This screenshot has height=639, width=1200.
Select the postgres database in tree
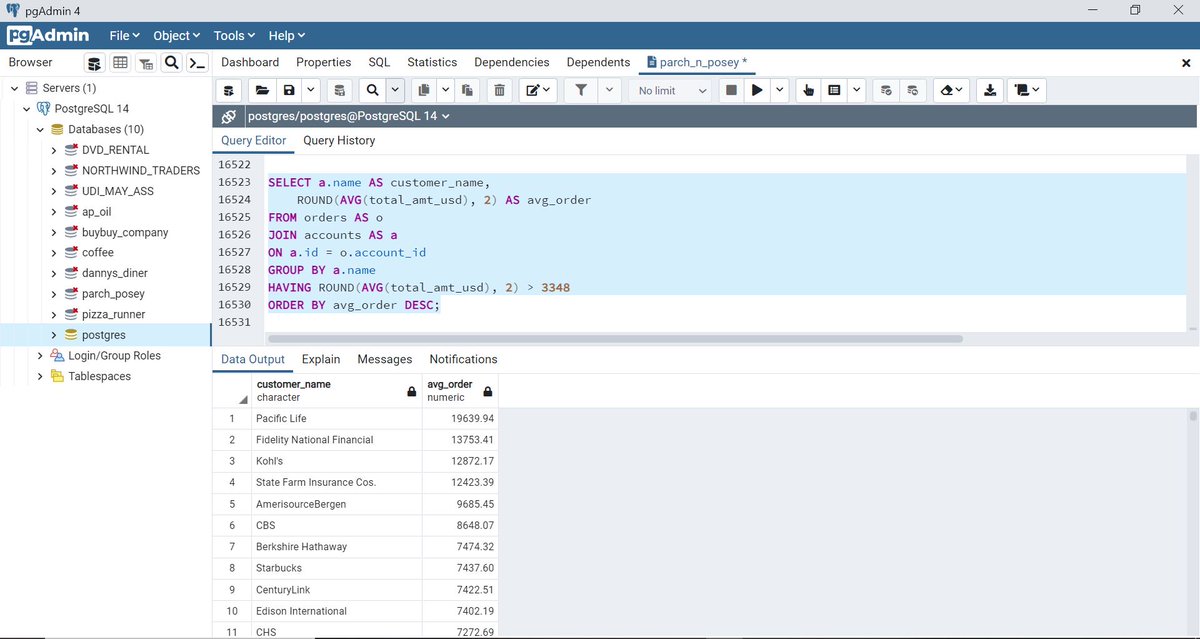pyautogui.click(x=103, y=335)
